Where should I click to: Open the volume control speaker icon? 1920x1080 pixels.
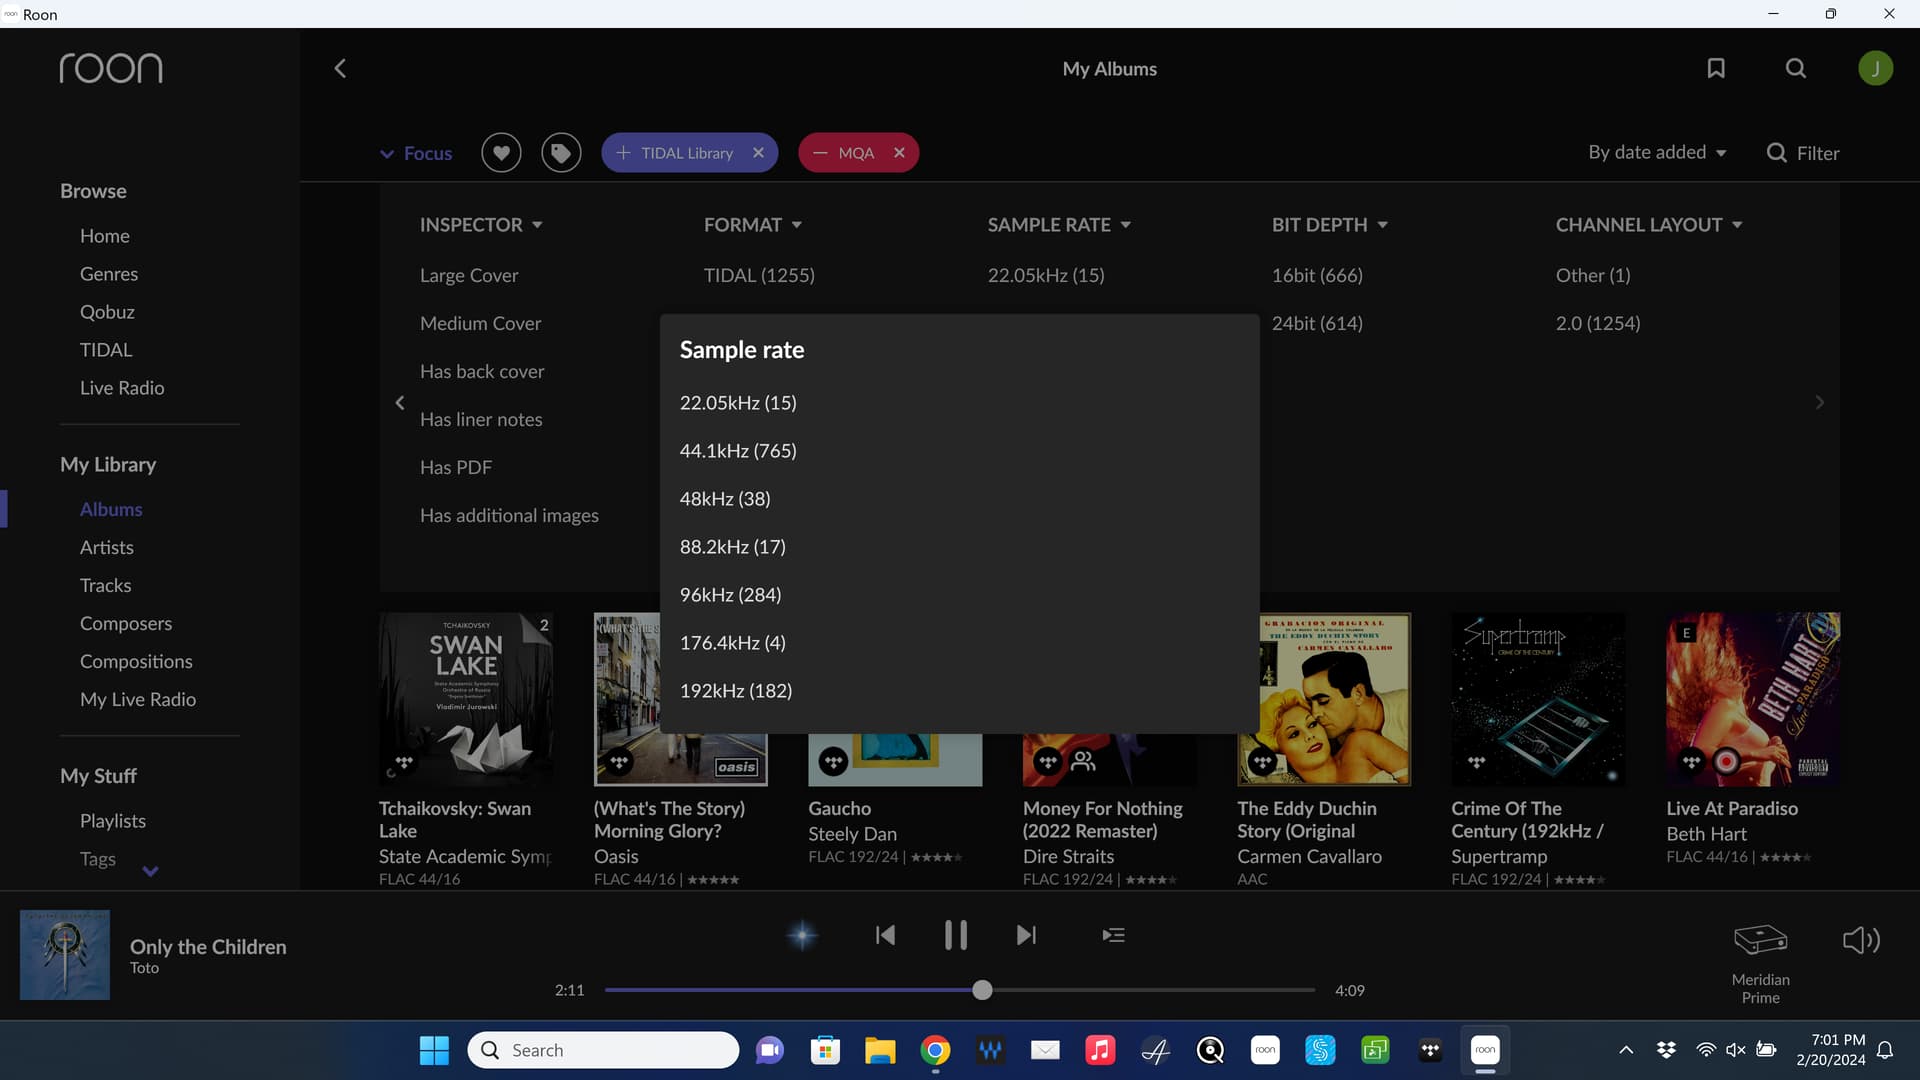click(1861, 940)
